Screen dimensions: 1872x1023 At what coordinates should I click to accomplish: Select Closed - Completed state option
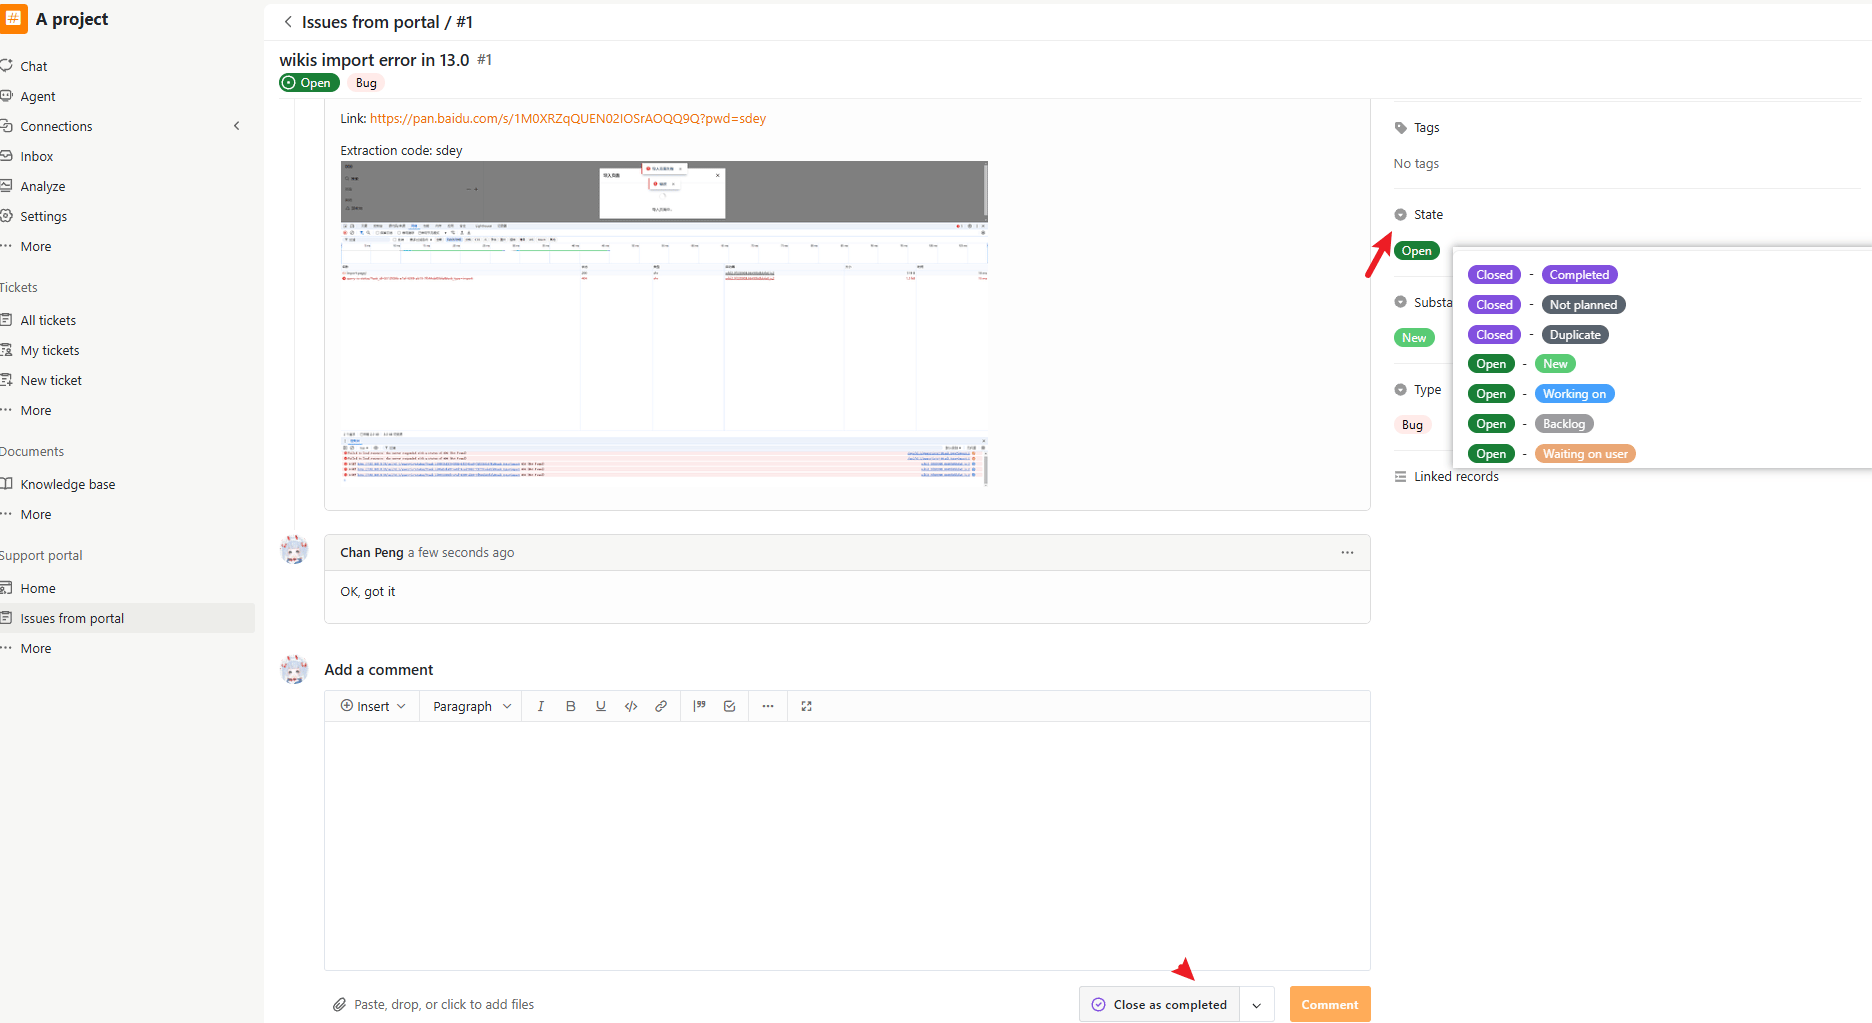tap(1543, 275)
